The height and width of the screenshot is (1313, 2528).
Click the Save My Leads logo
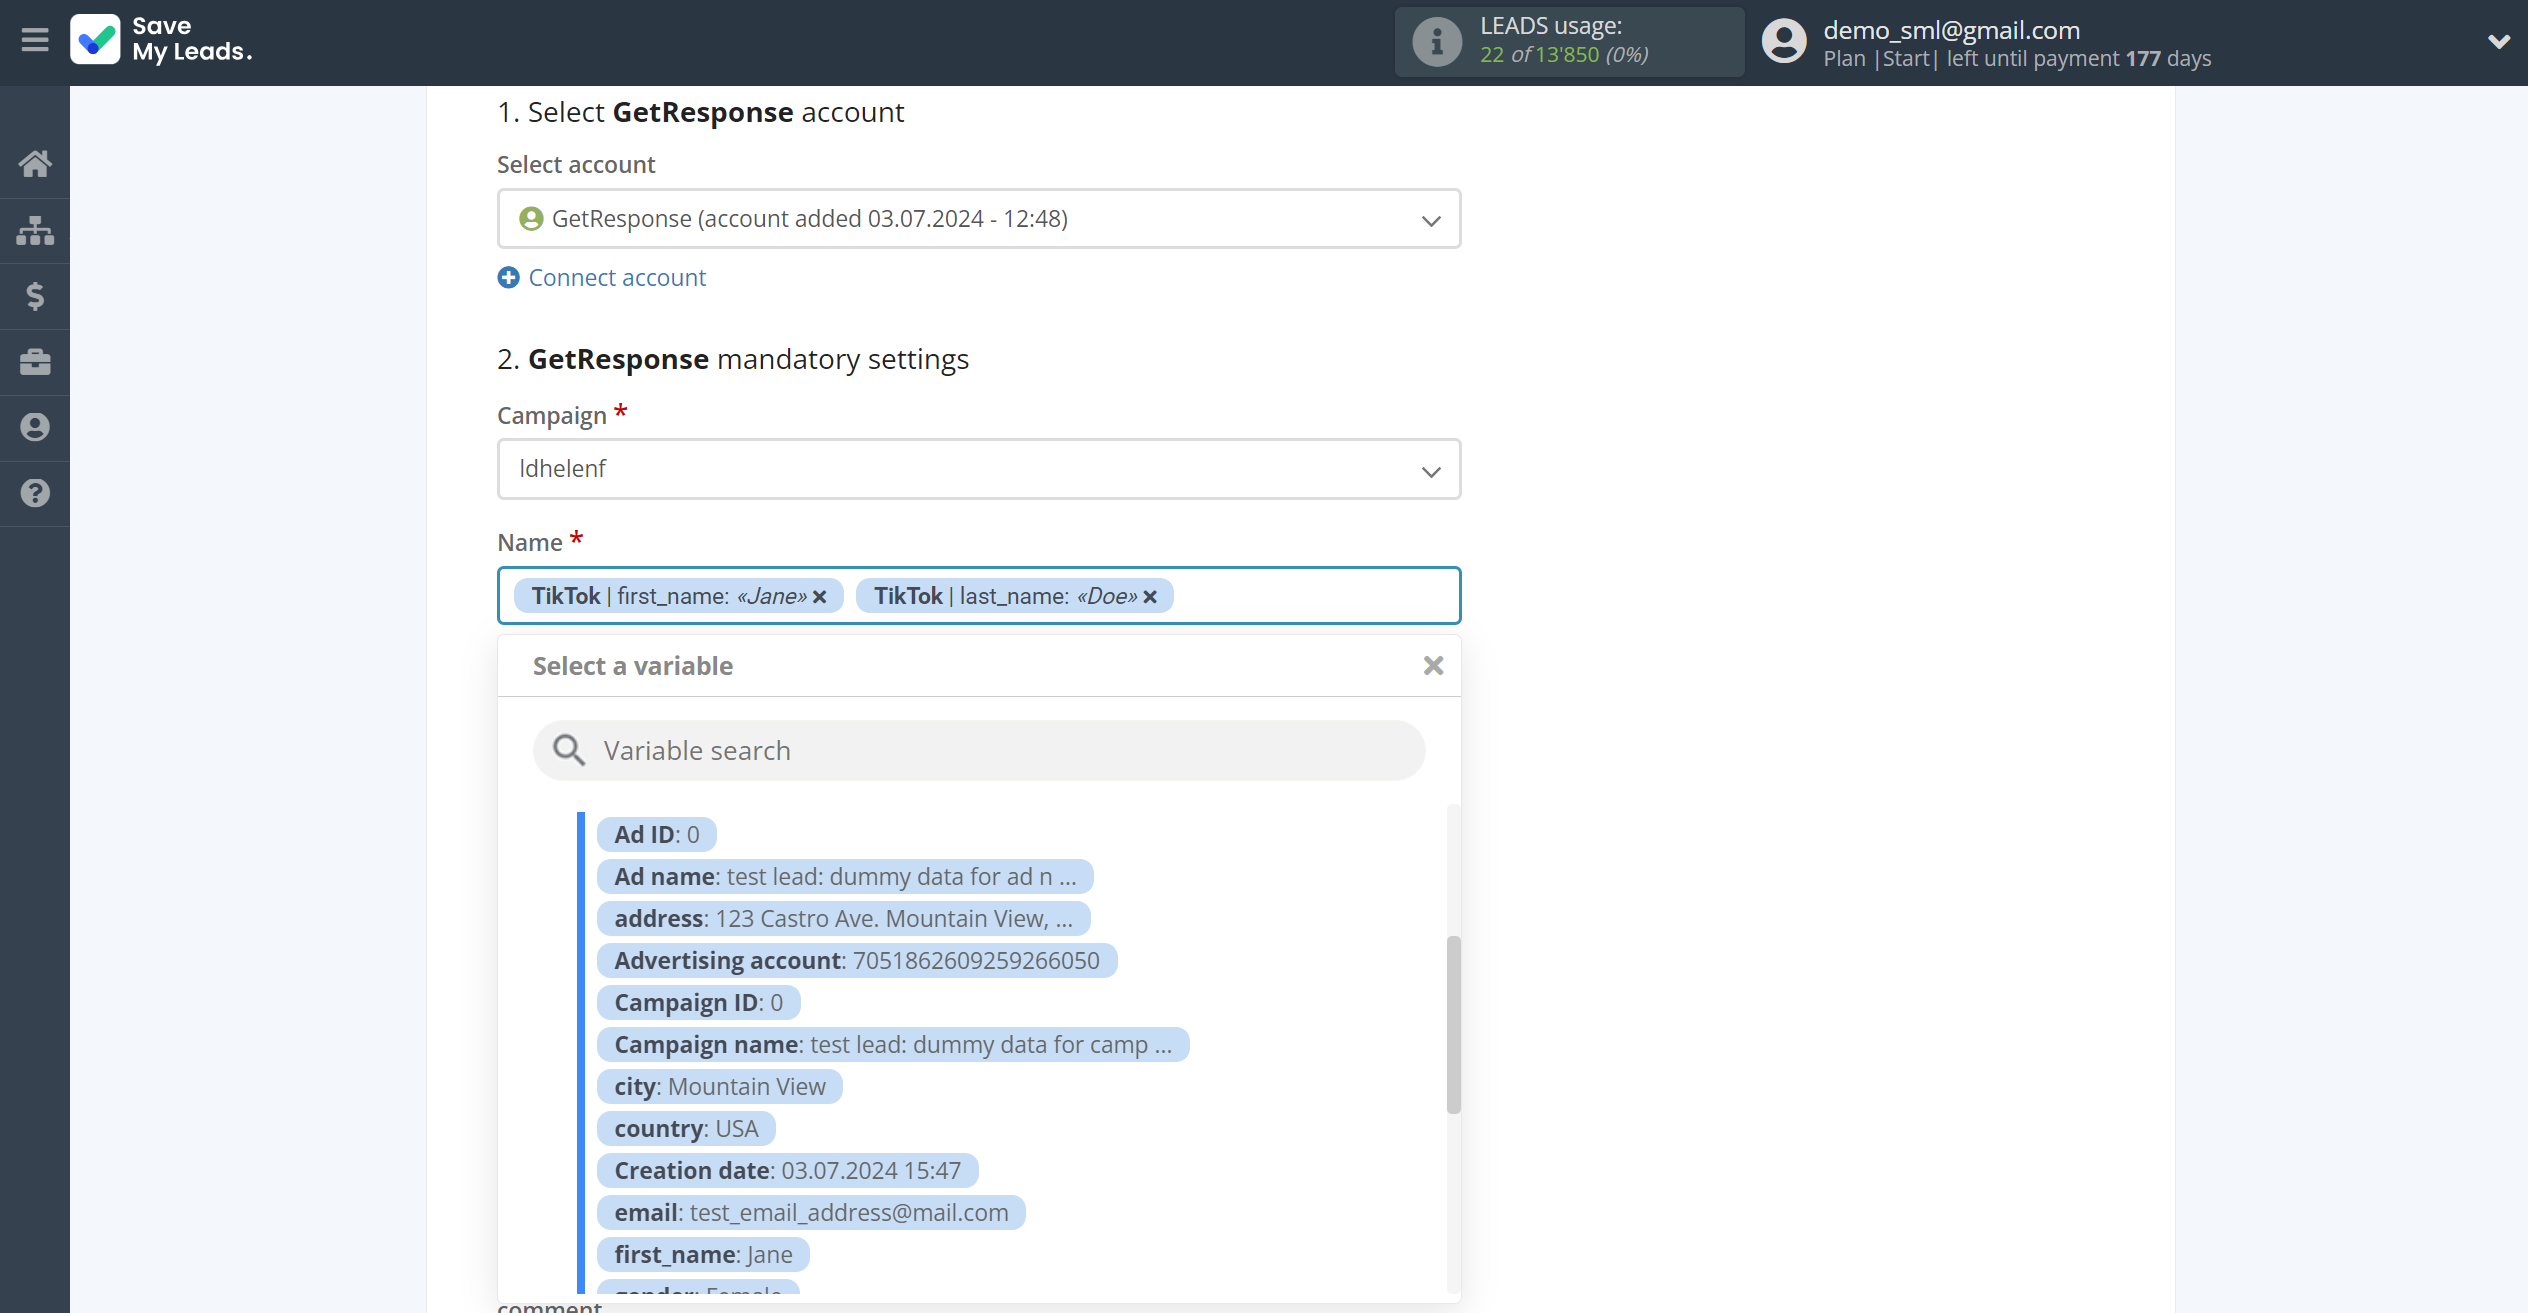point(161,40)
